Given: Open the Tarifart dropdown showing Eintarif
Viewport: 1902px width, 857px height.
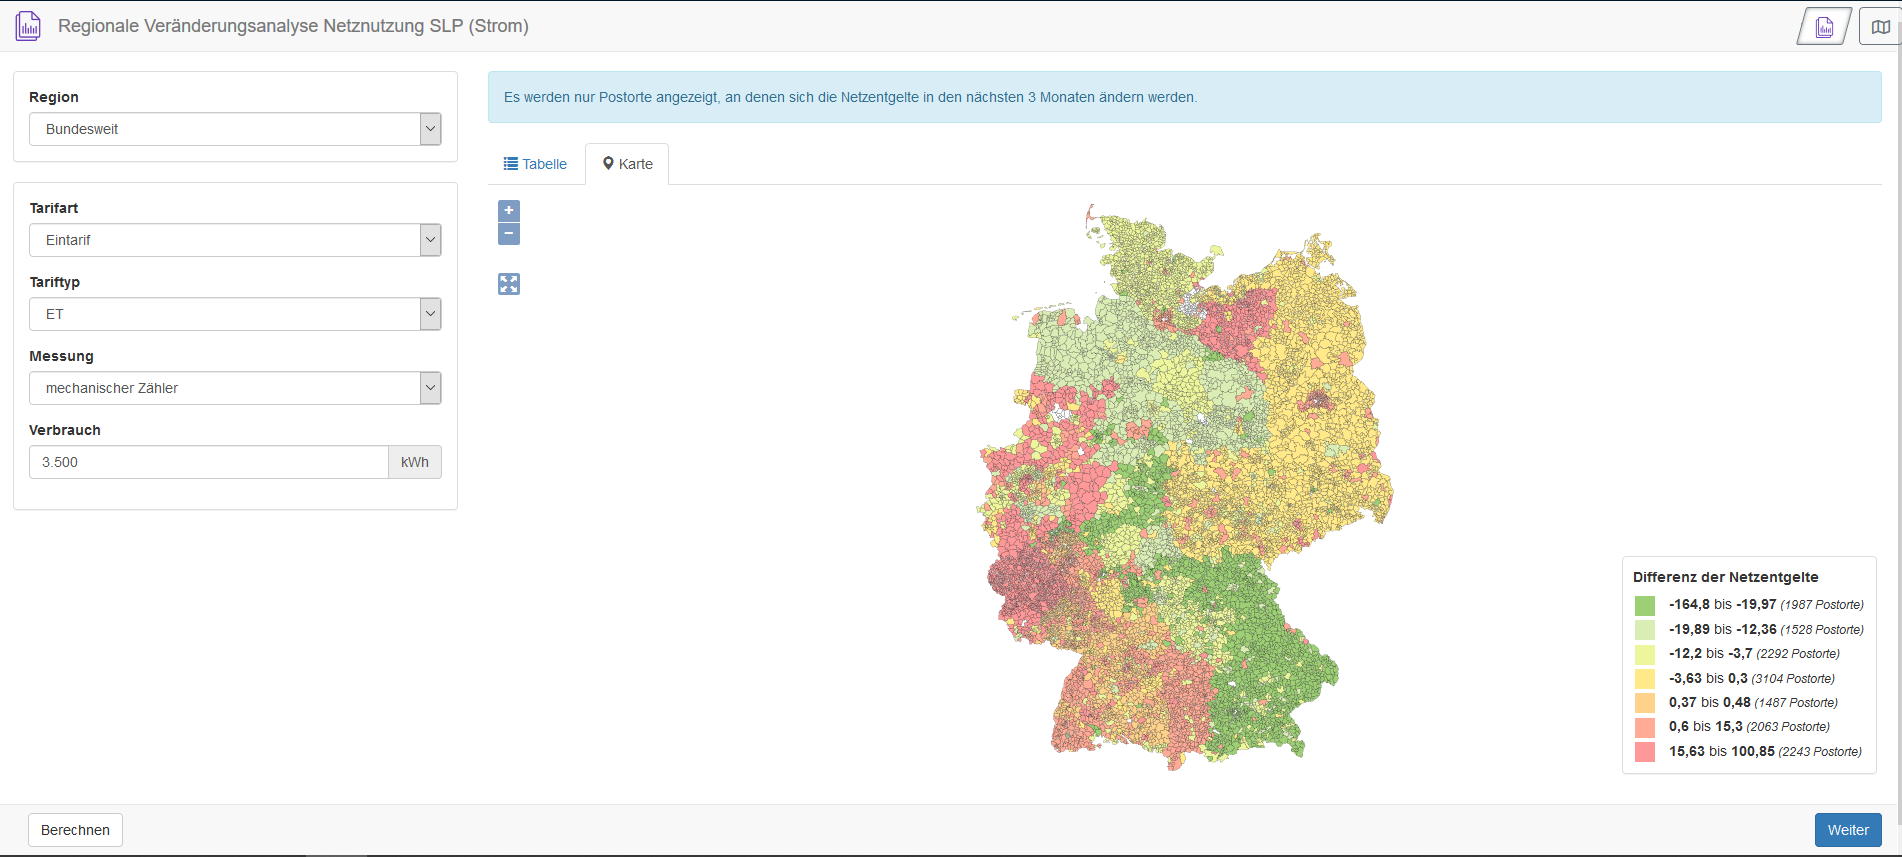Looking at the screenshot, I should [235, 240].
